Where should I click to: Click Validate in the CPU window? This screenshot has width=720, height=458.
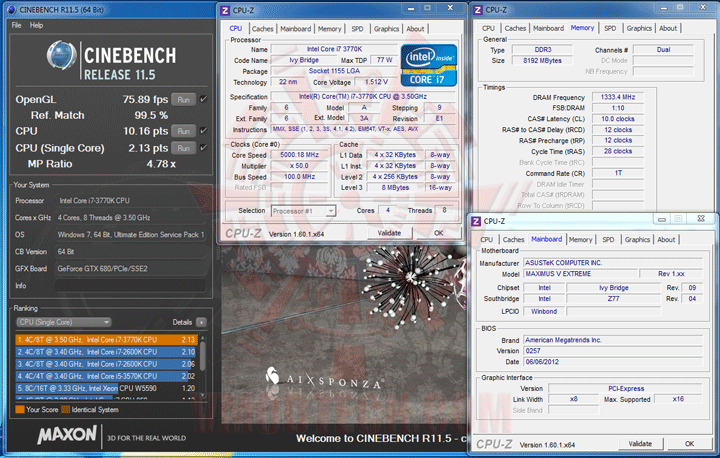pyautogui.click(x=389, y=233)
